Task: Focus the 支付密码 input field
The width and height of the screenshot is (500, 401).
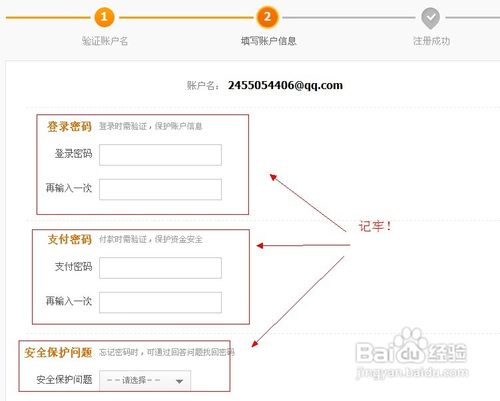Action: 160,268
